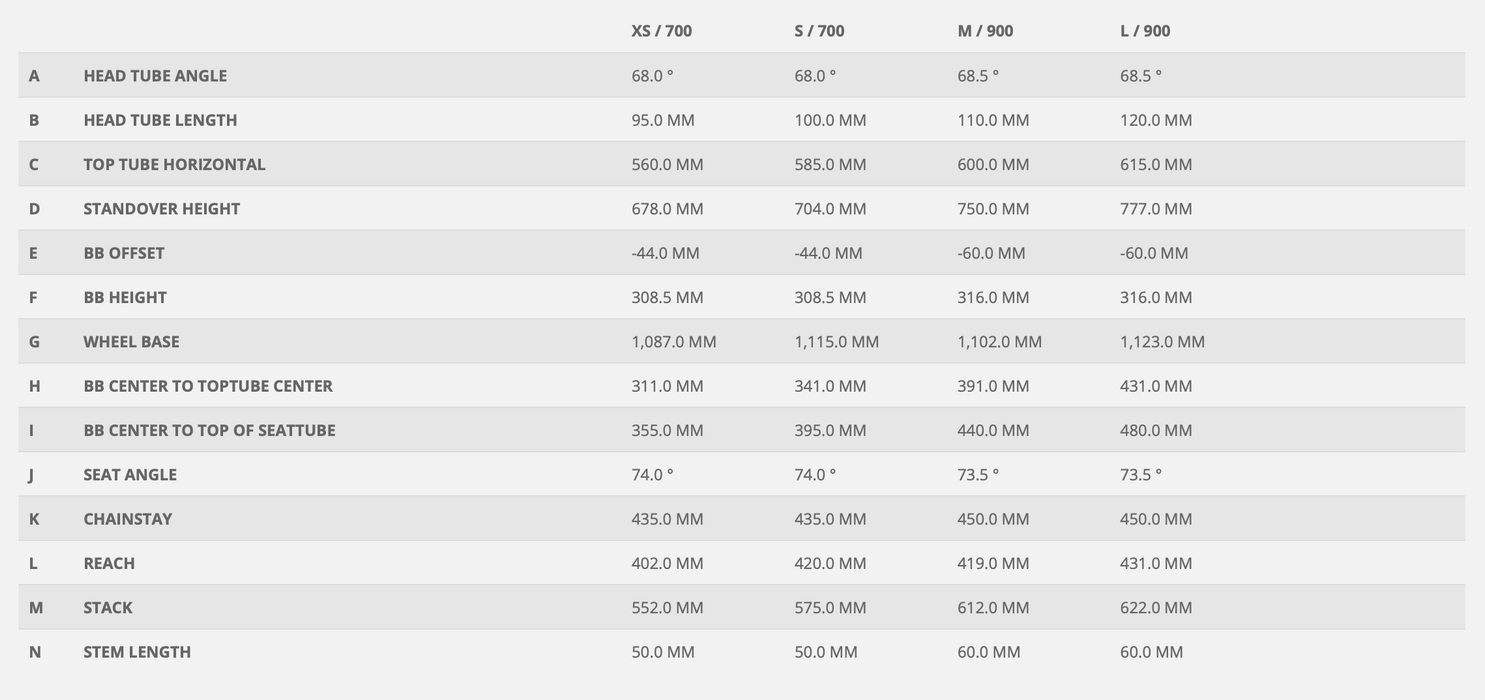Click the BB HEIGHT row label
This screenshot has width=1485, height=700.
125,297
